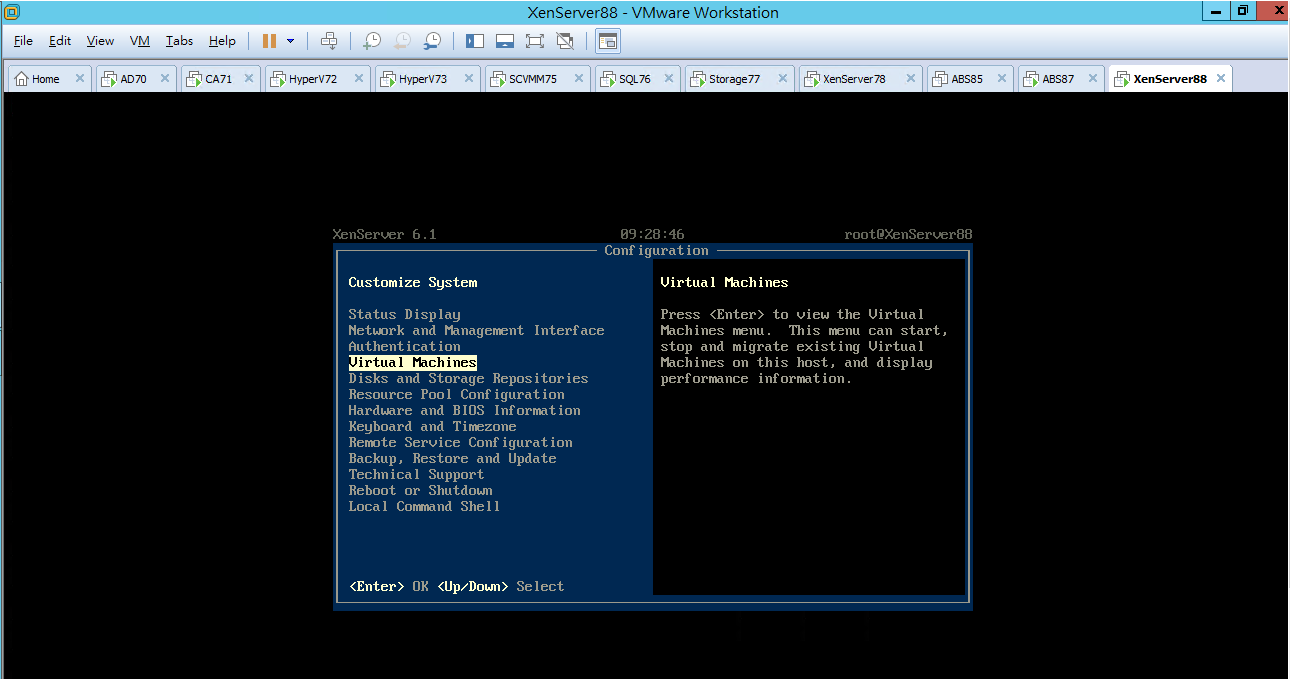Viewport: 1290px width, 679px height.
Task: Switch to the XenServer78 tab
Action: 854,79
